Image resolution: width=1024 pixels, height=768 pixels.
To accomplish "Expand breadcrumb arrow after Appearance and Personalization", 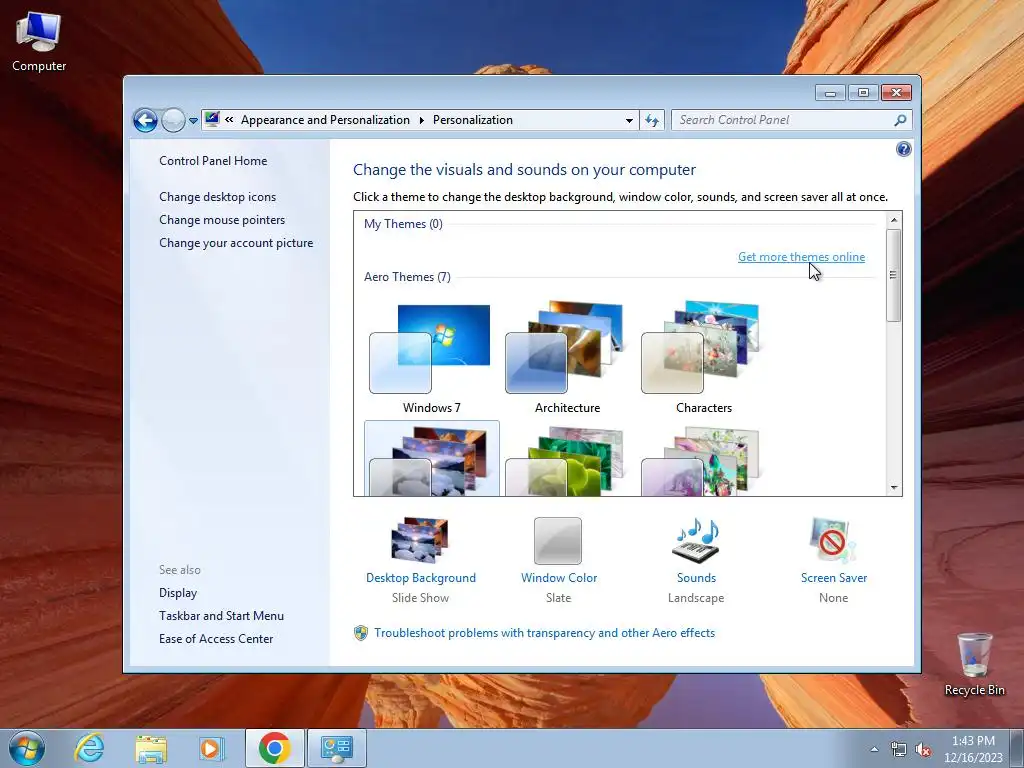I will coord(421,120).
